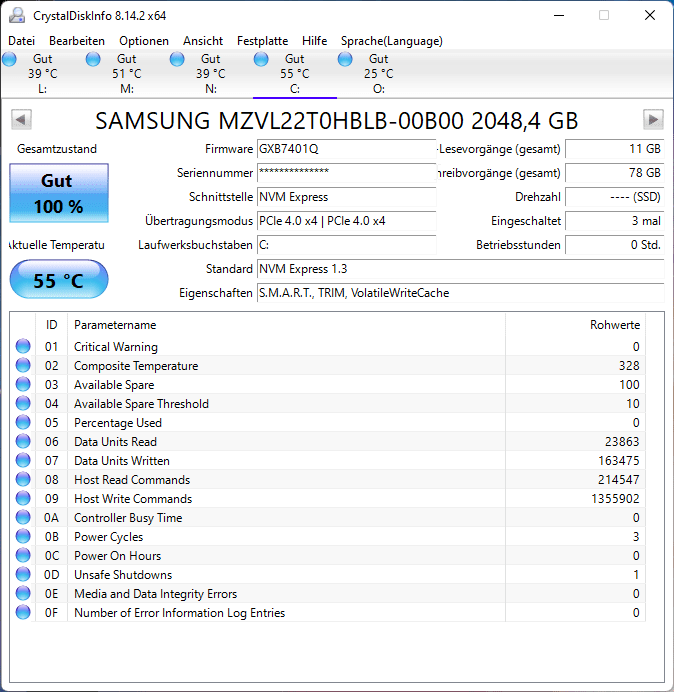Select drive C: at 55 °C
Viewport: 674px width, 692px height.
coord(294,74)
